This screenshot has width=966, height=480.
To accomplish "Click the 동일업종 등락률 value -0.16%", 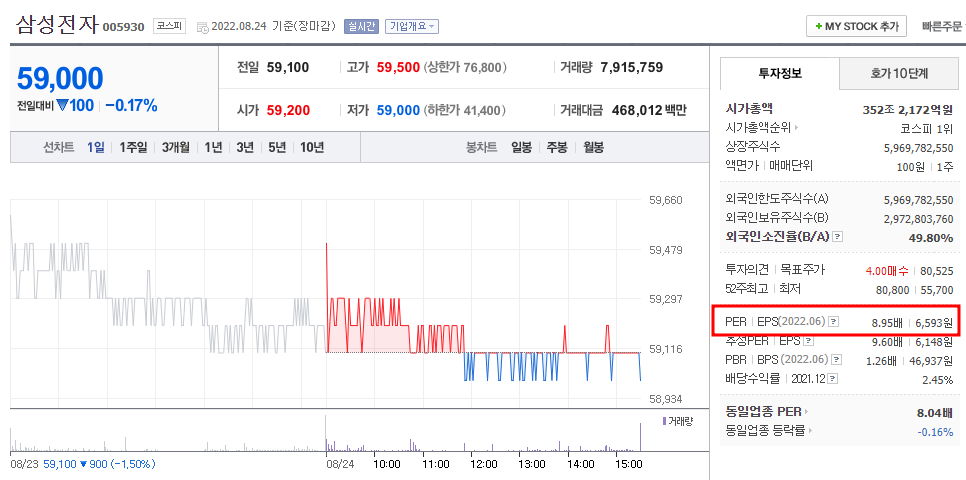I will tap(935, 432).
